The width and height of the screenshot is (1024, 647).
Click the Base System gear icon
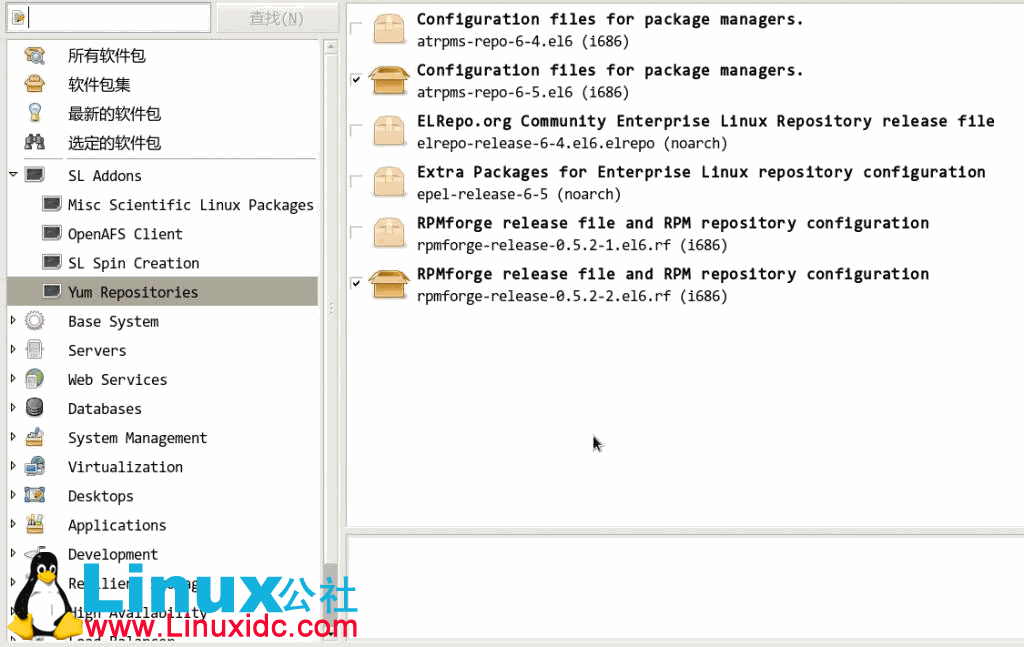click(x=35, y=321)
